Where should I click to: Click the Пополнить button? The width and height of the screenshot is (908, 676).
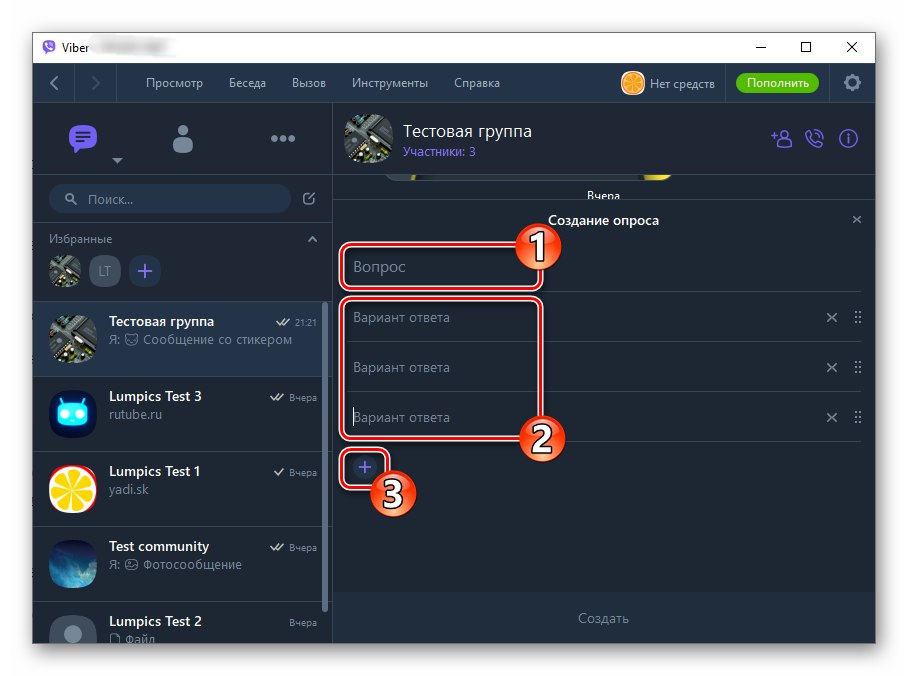[x=777, y=83]
